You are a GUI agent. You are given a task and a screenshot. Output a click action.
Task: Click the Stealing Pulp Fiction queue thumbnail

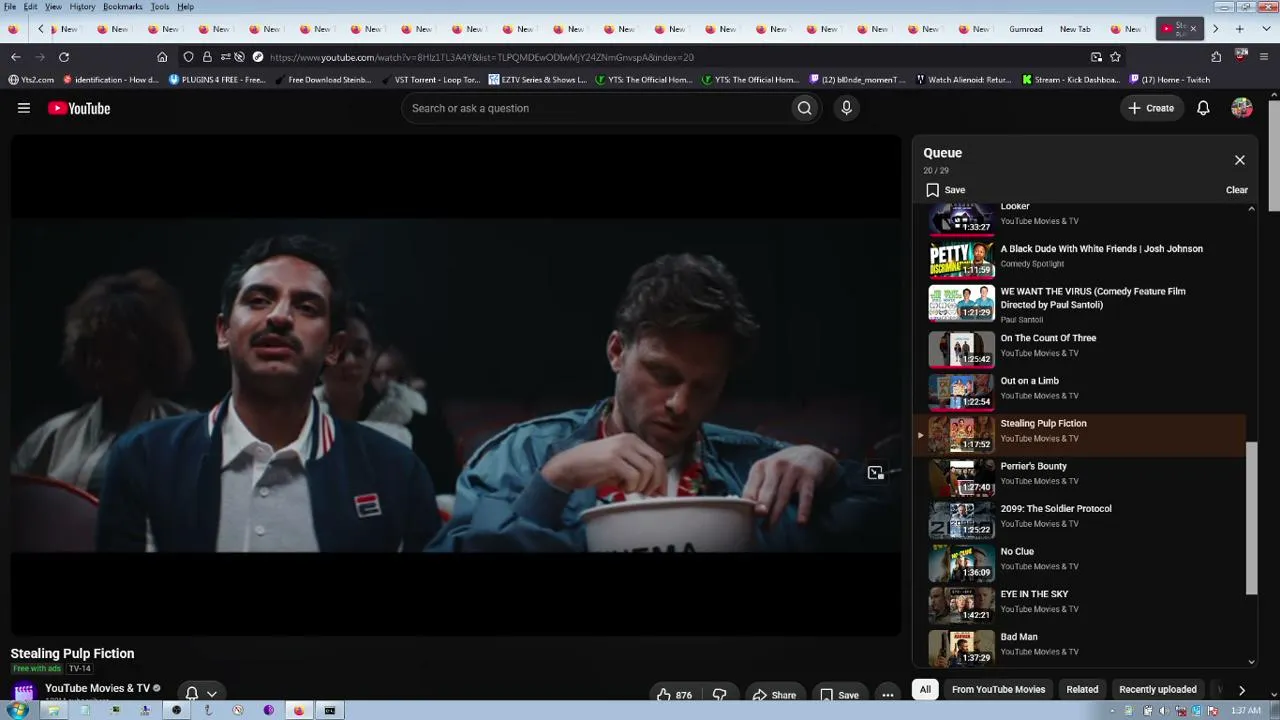click(x=961, y=434)
